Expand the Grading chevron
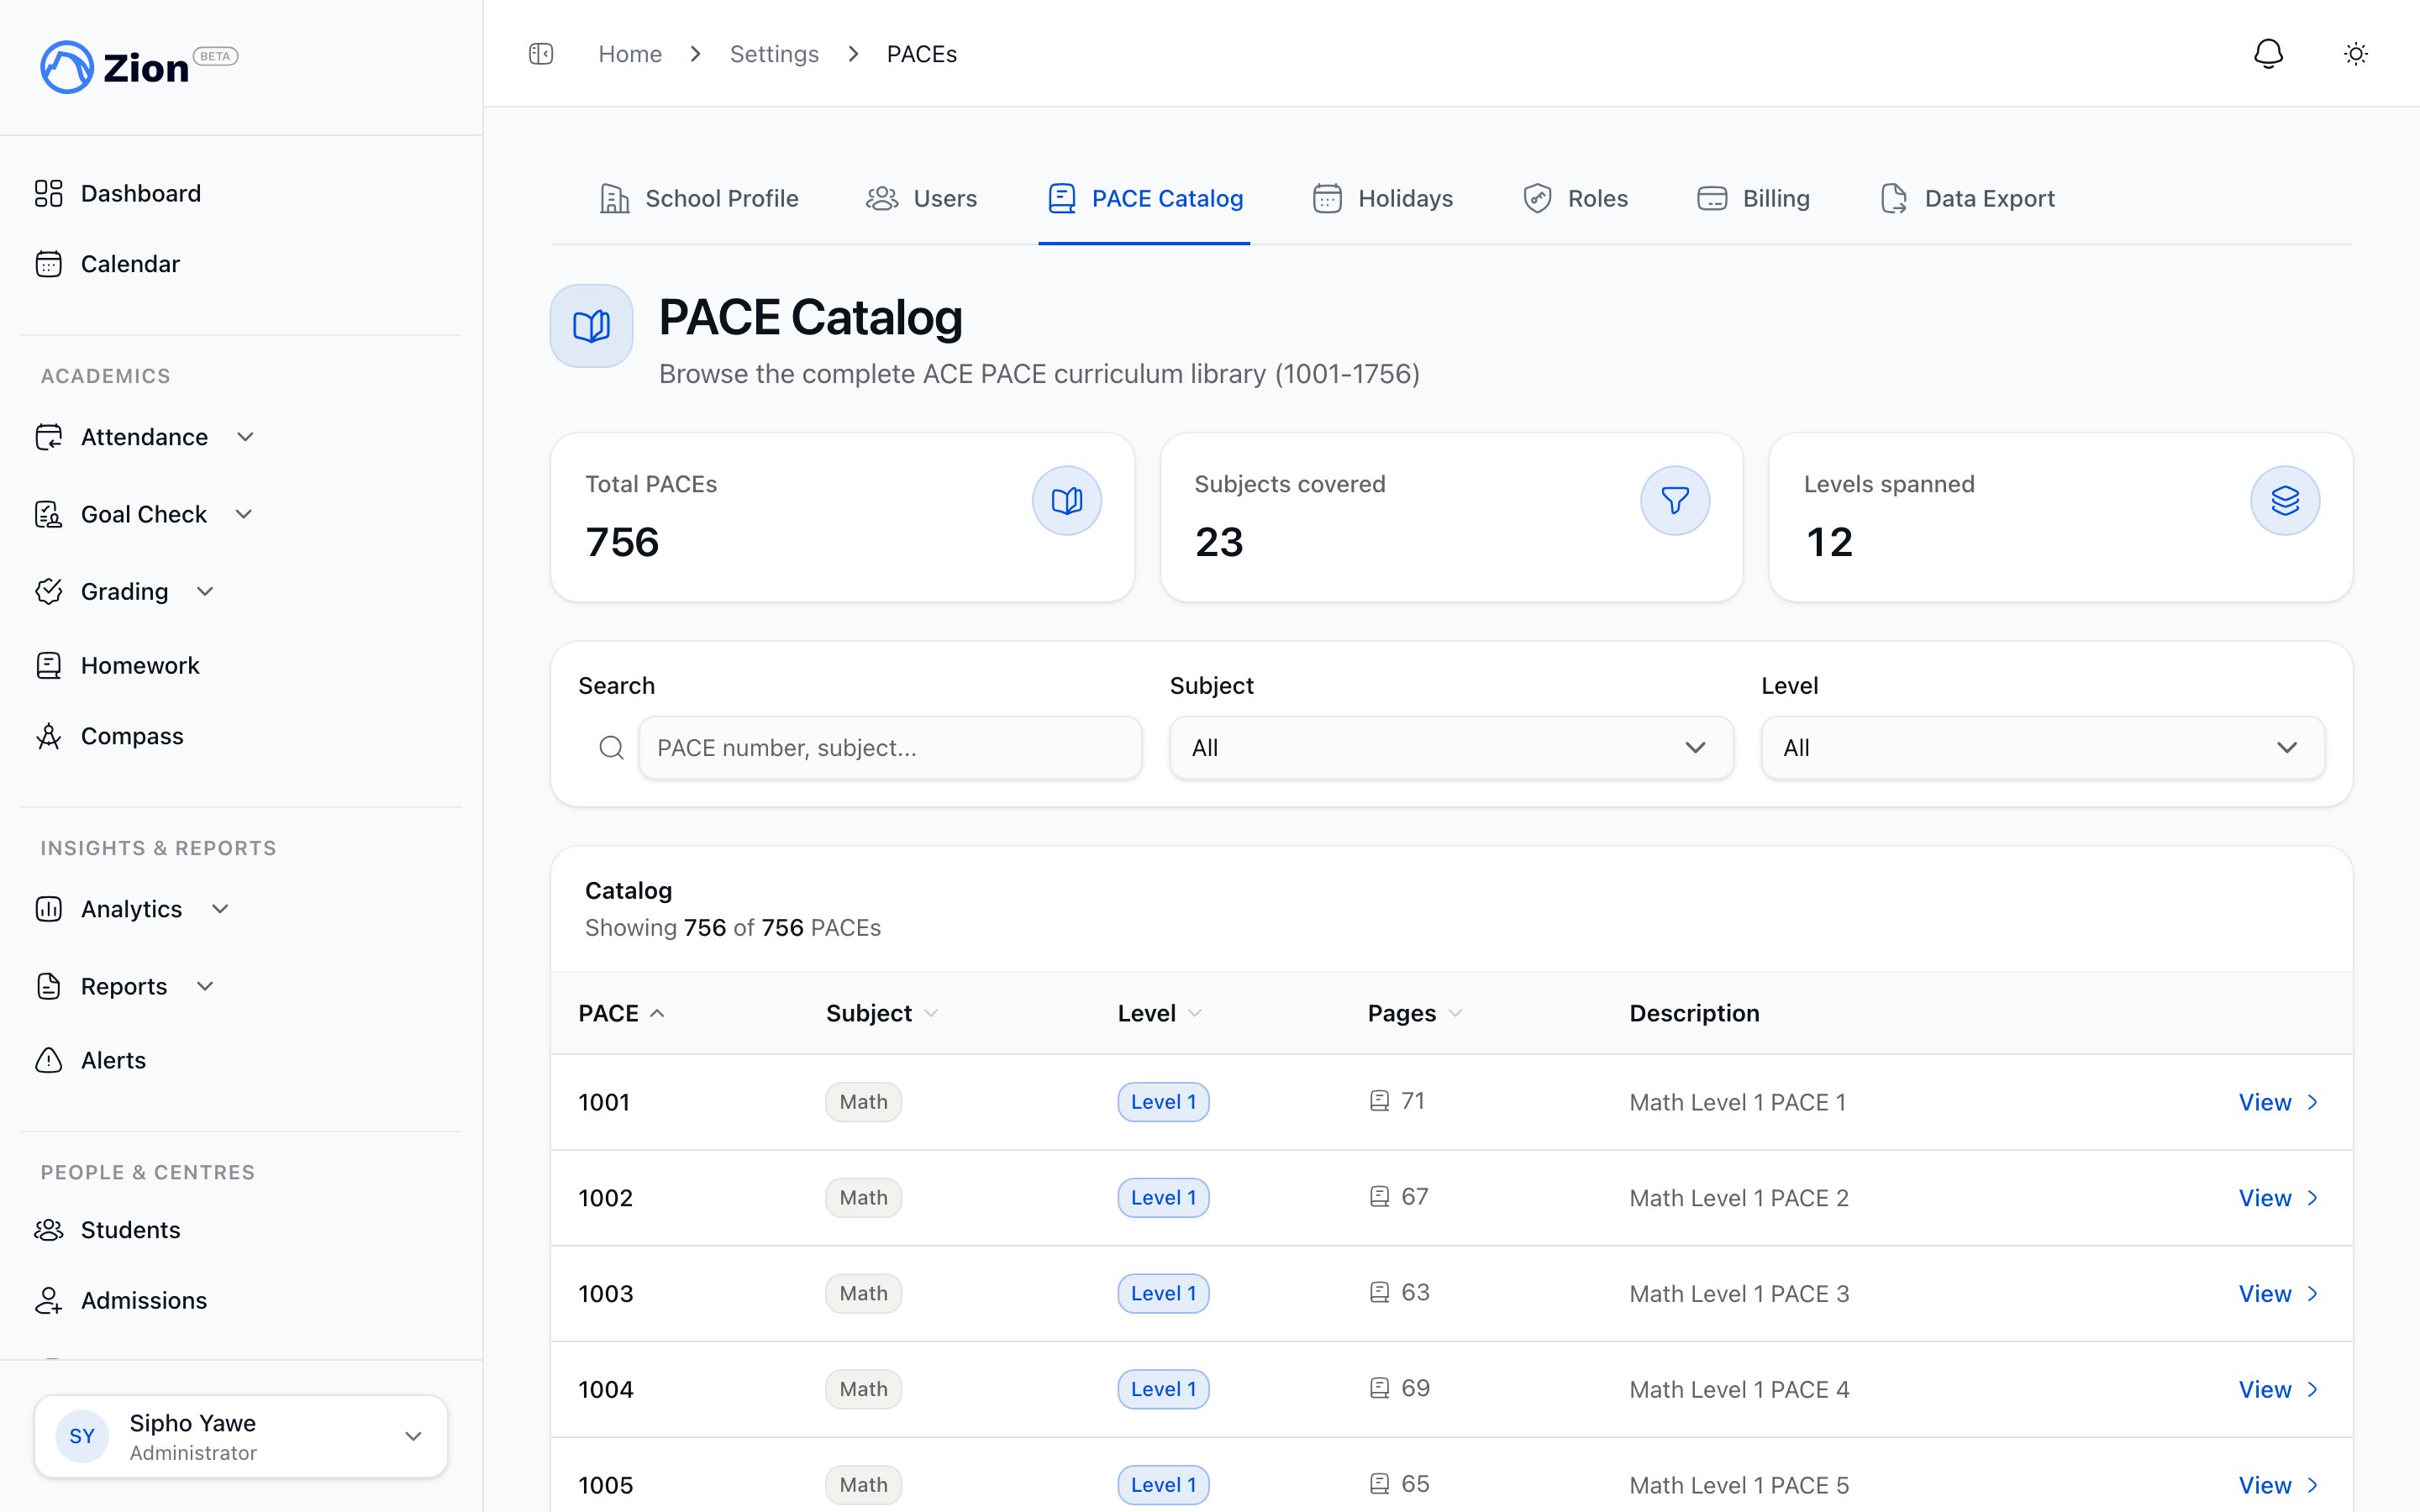Viewport: 2420px width, 1512px height. coord(205,591)
